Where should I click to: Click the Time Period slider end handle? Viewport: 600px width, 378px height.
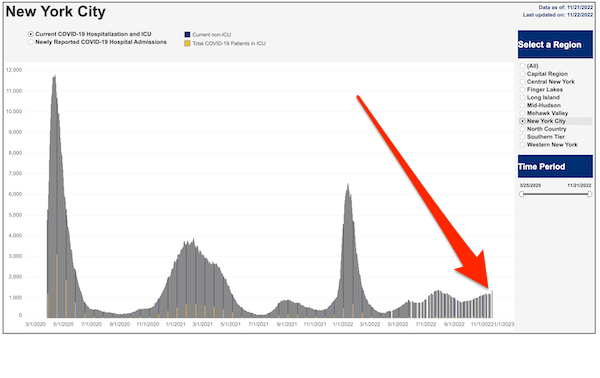click(x=590, y=194)
